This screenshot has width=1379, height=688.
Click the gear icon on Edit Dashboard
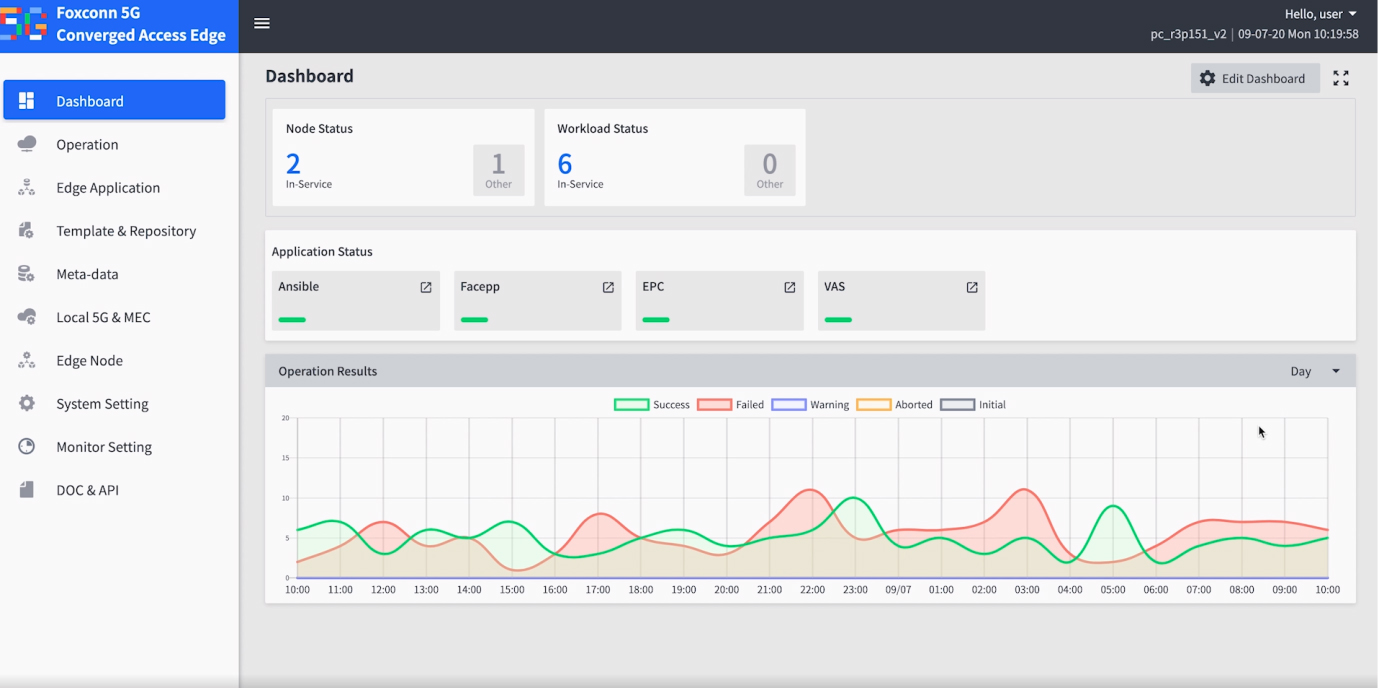coord(1208,78)
